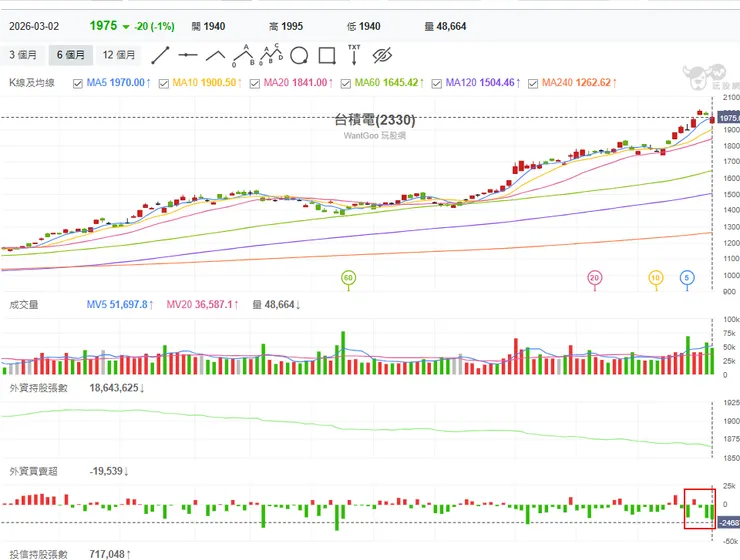Click the MV20 36,587.1 value
This screenshot has width=740, height=560.
click(202, 305)
